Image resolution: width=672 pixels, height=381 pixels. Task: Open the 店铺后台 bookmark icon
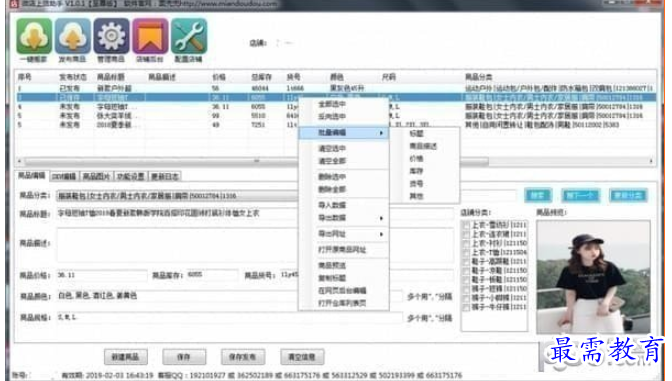click(x=150, y=36)
